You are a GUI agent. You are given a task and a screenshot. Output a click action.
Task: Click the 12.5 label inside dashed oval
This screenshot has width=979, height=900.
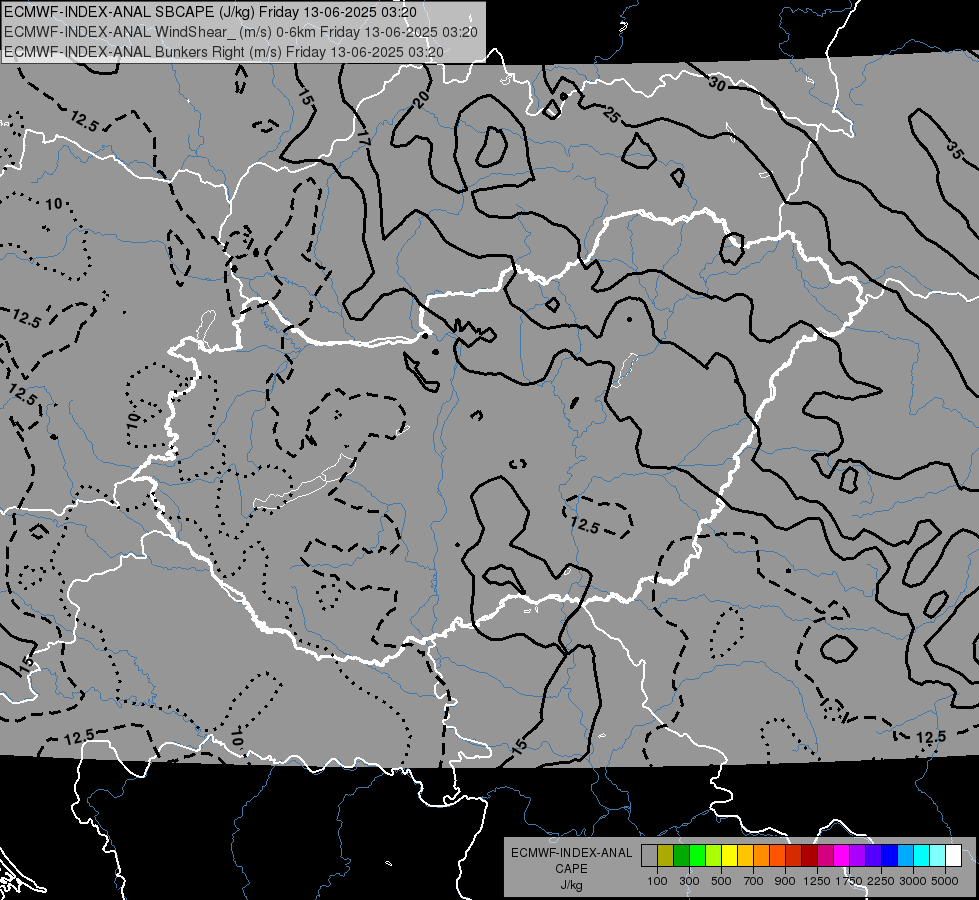586,526
